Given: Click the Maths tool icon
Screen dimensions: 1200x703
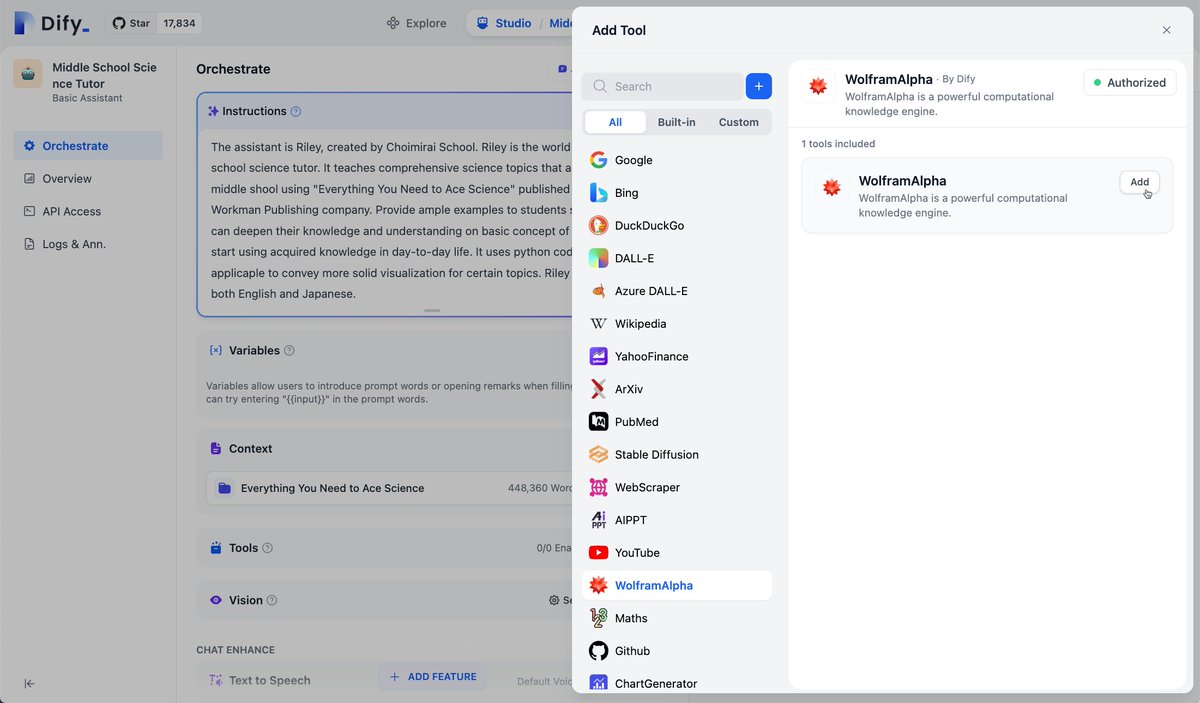Looking at the screenshot, I should click(x=598, y=618).
